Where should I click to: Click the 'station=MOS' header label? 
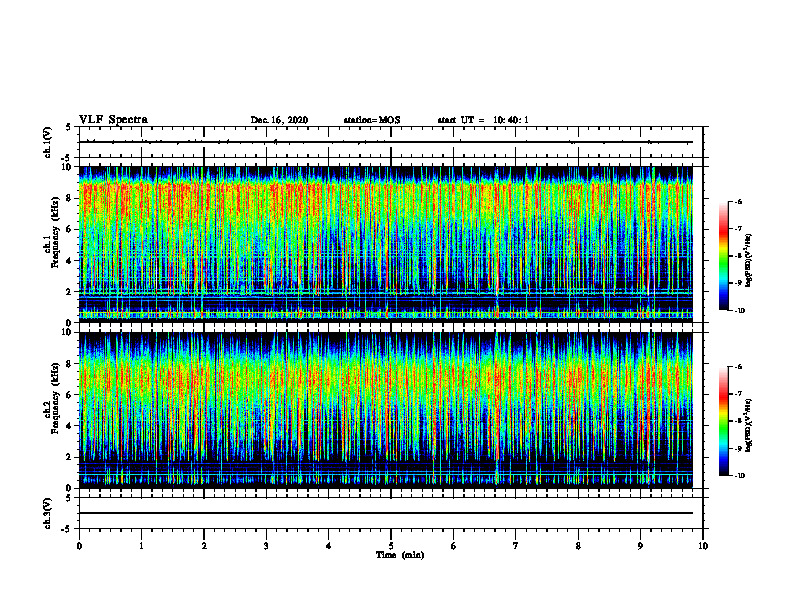tap(372, 120)
